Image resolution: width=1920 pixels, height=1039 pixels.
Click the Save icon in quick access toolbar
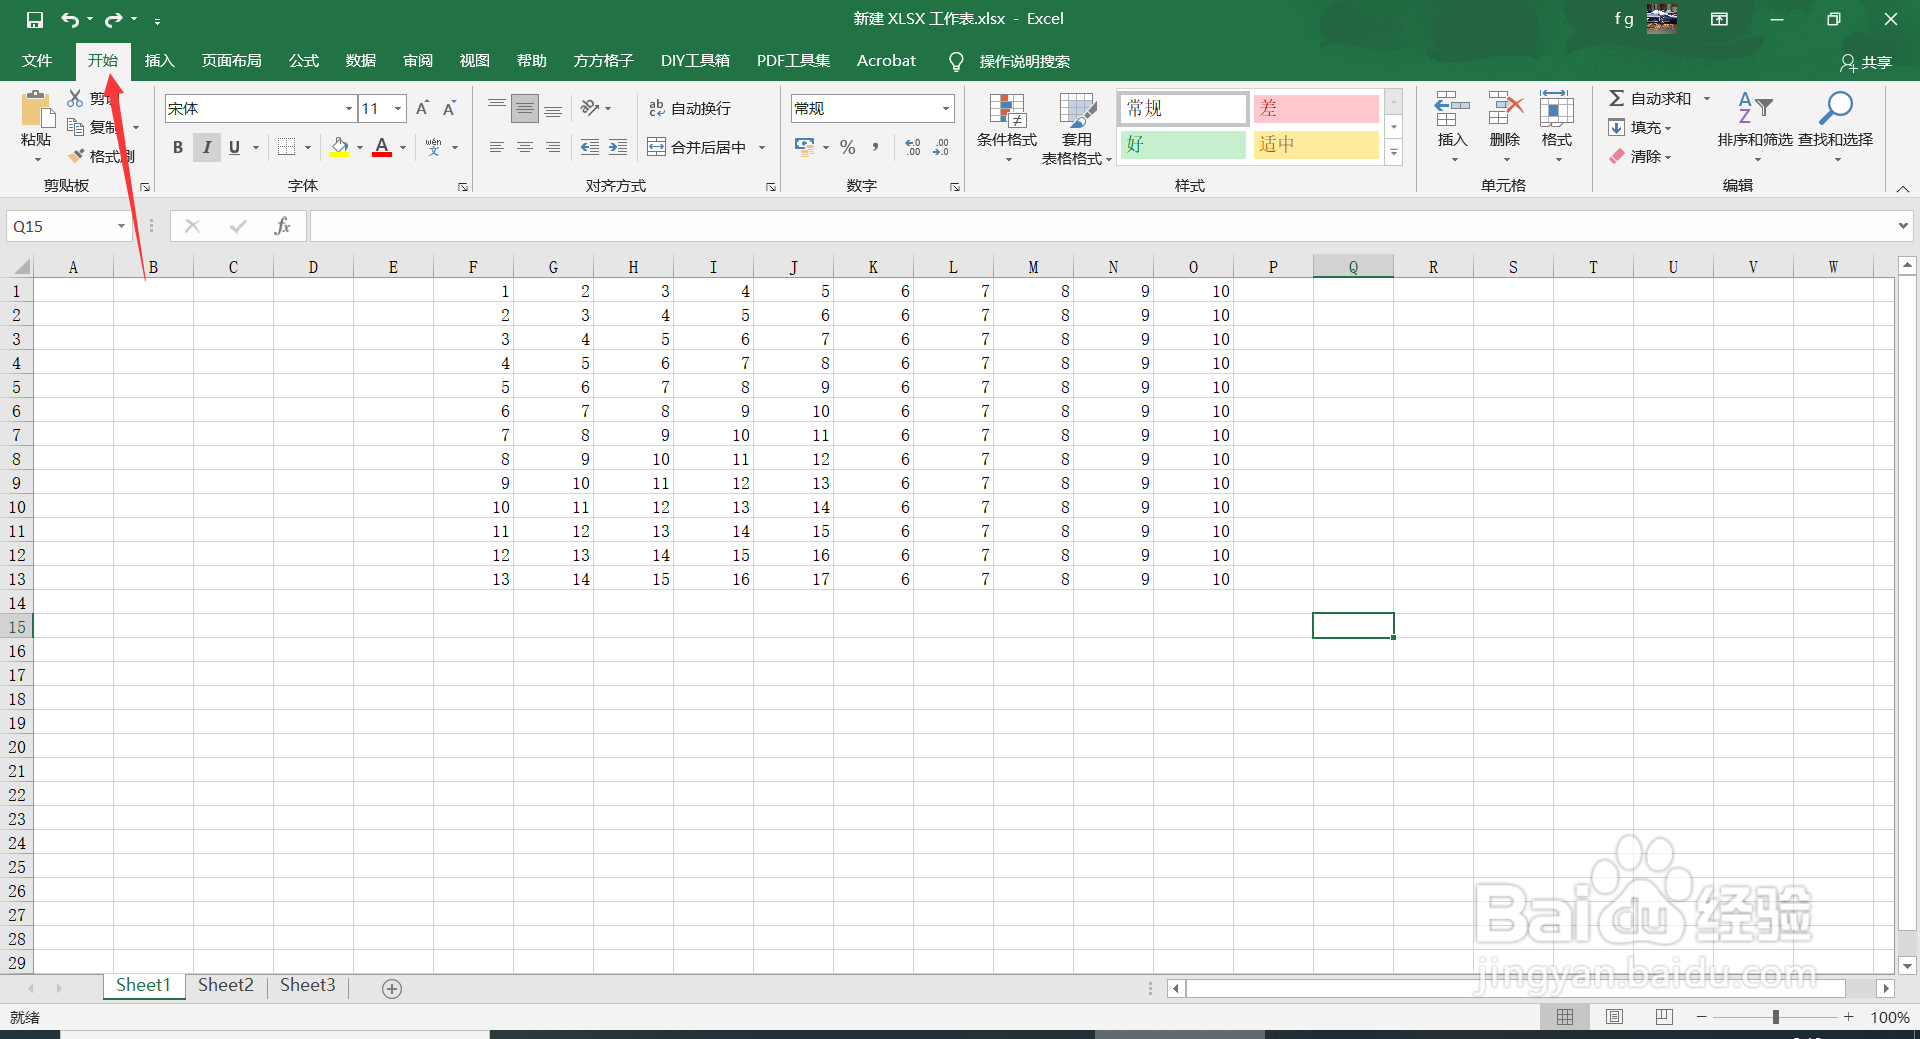click(34, 19)
